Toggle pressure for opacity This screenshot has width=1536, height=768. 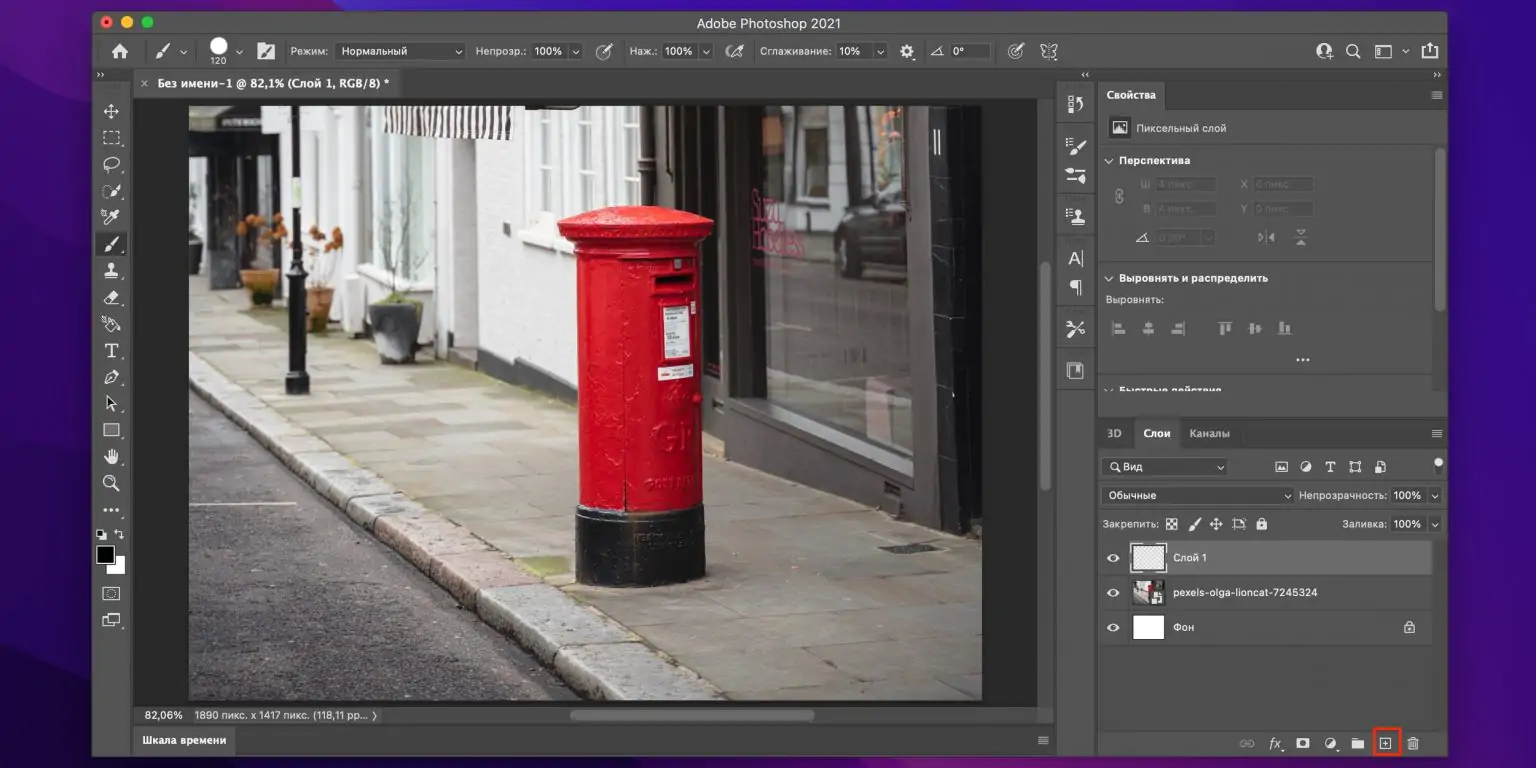pos(604,51)
